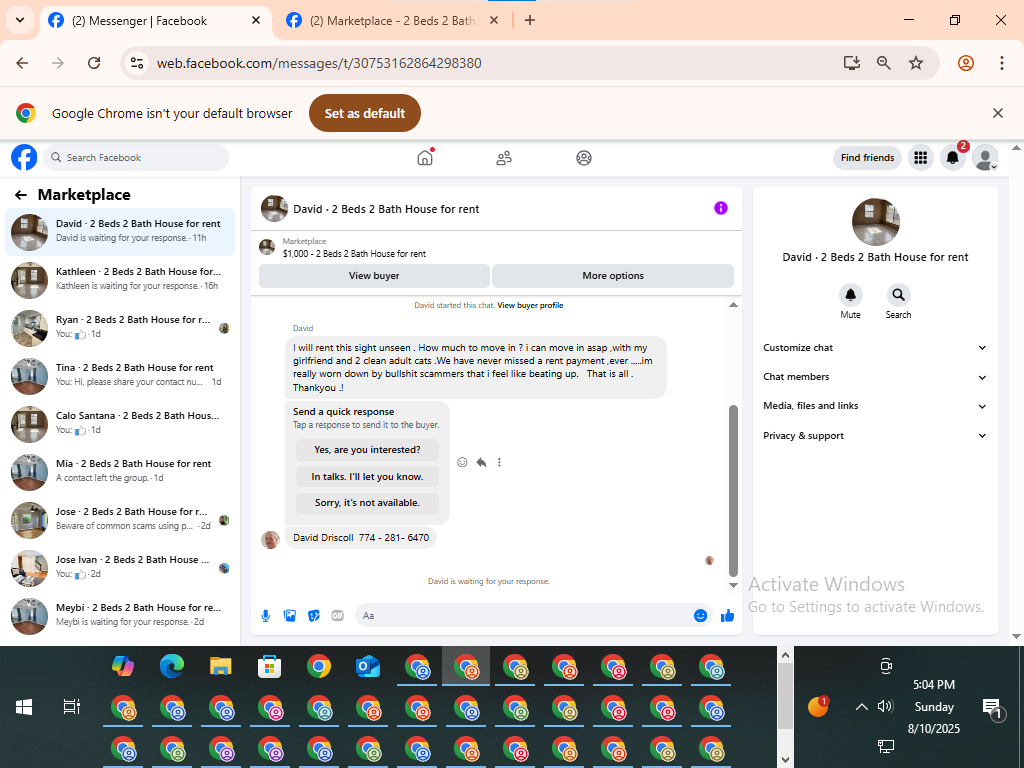The image size is (1024, 768).
Task: Open the notifications bell with badge 2
Action: pos(953,157)
